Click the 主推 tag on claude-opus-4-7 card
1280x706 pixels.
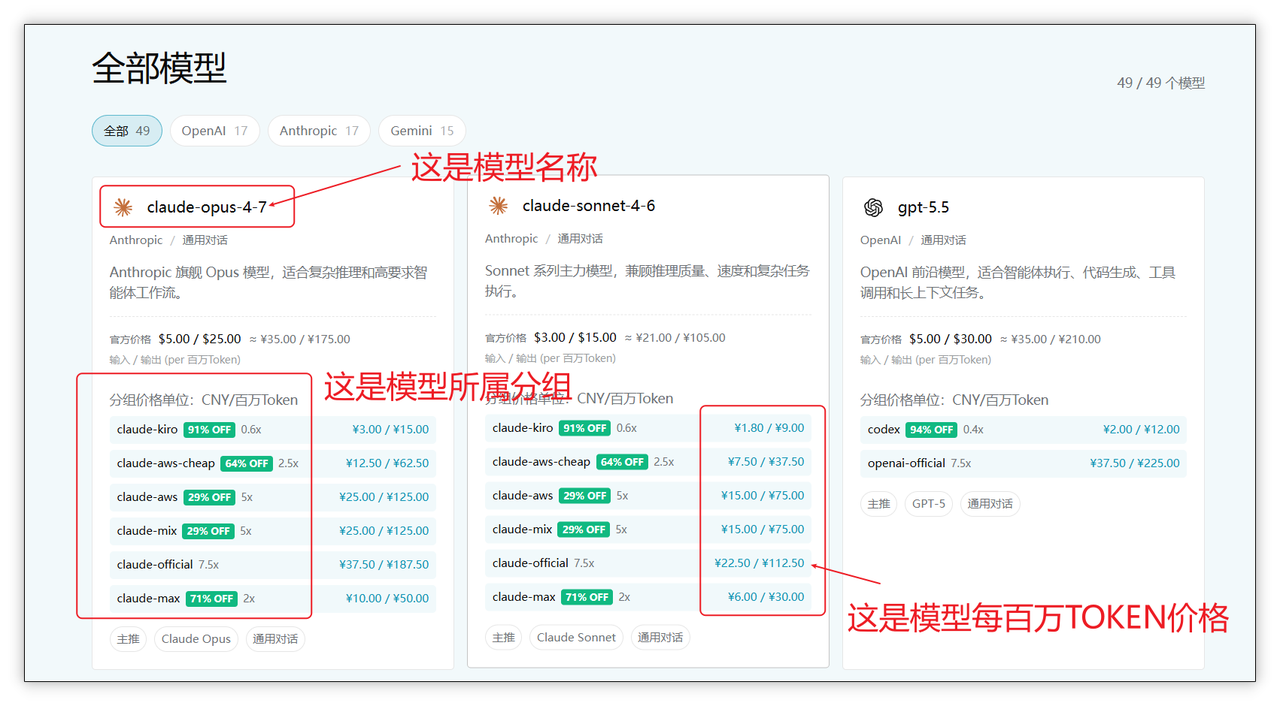[x=128, y=639]
